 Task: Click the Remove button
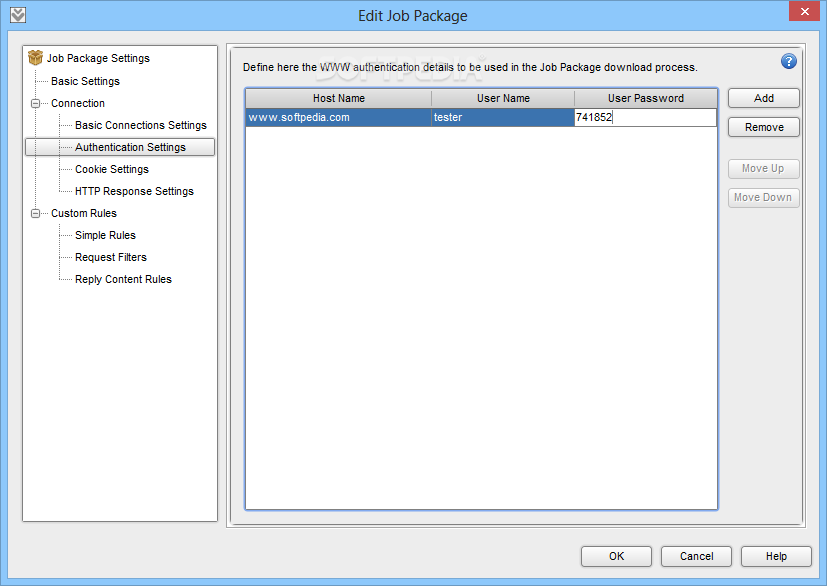click(x=764, y=127)
